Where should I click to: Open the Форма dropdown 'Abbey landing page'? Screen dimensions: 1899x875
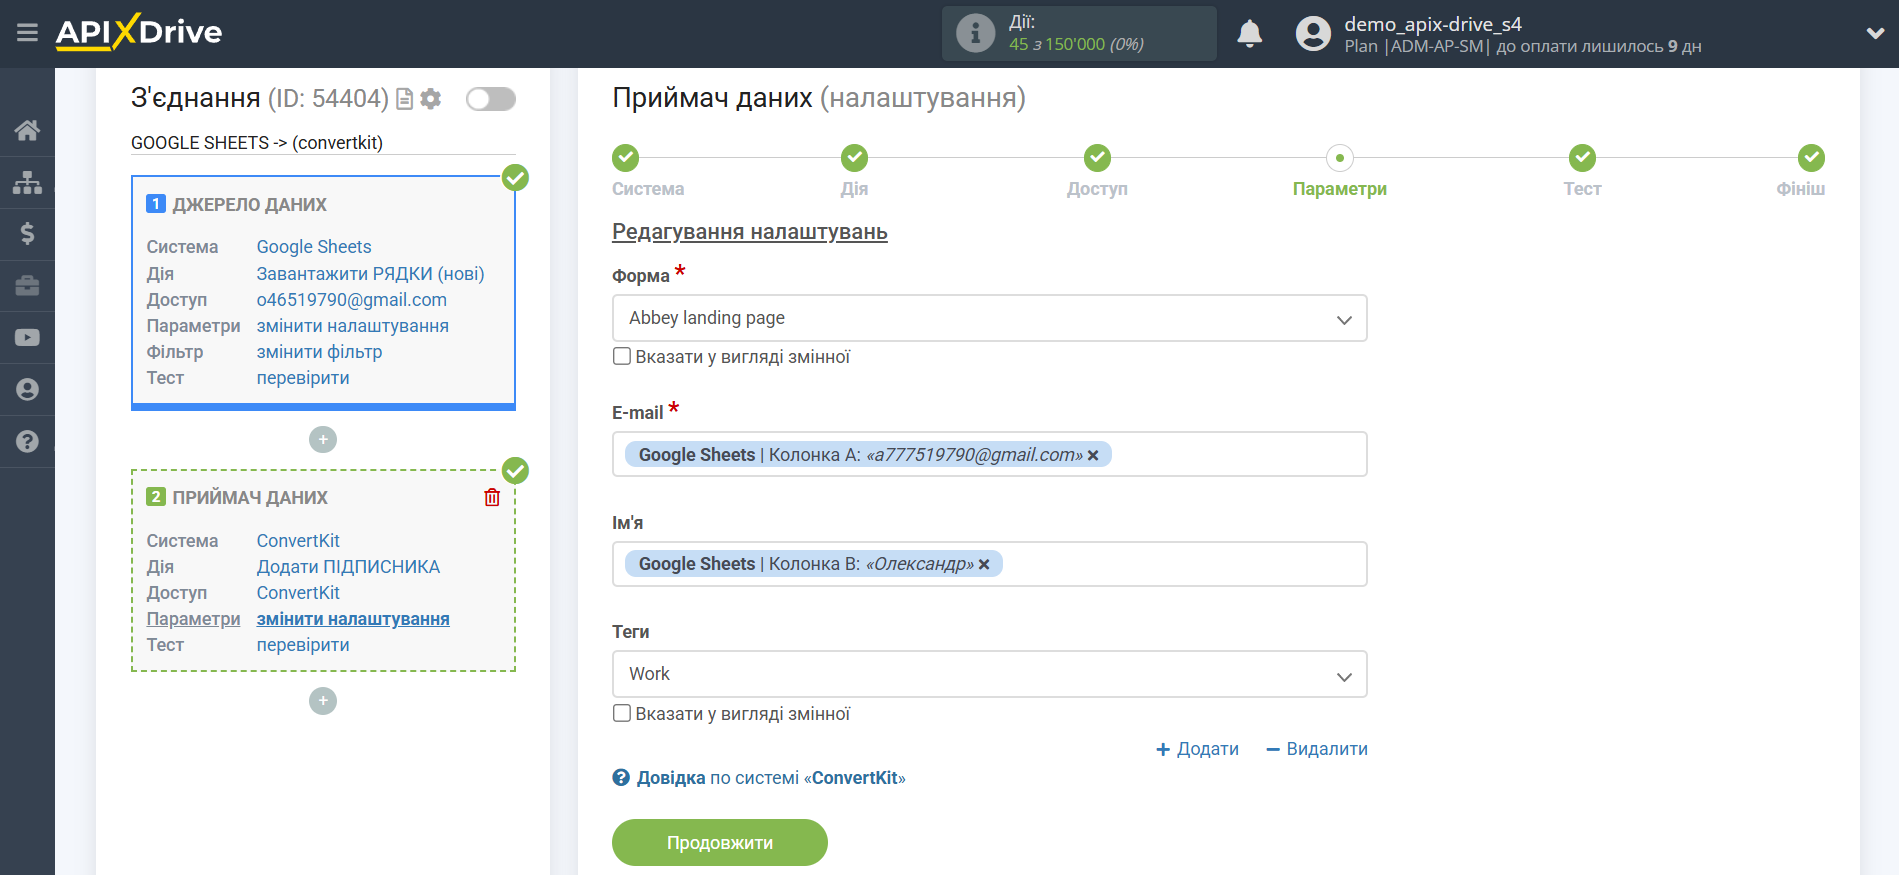coord(989,318)
